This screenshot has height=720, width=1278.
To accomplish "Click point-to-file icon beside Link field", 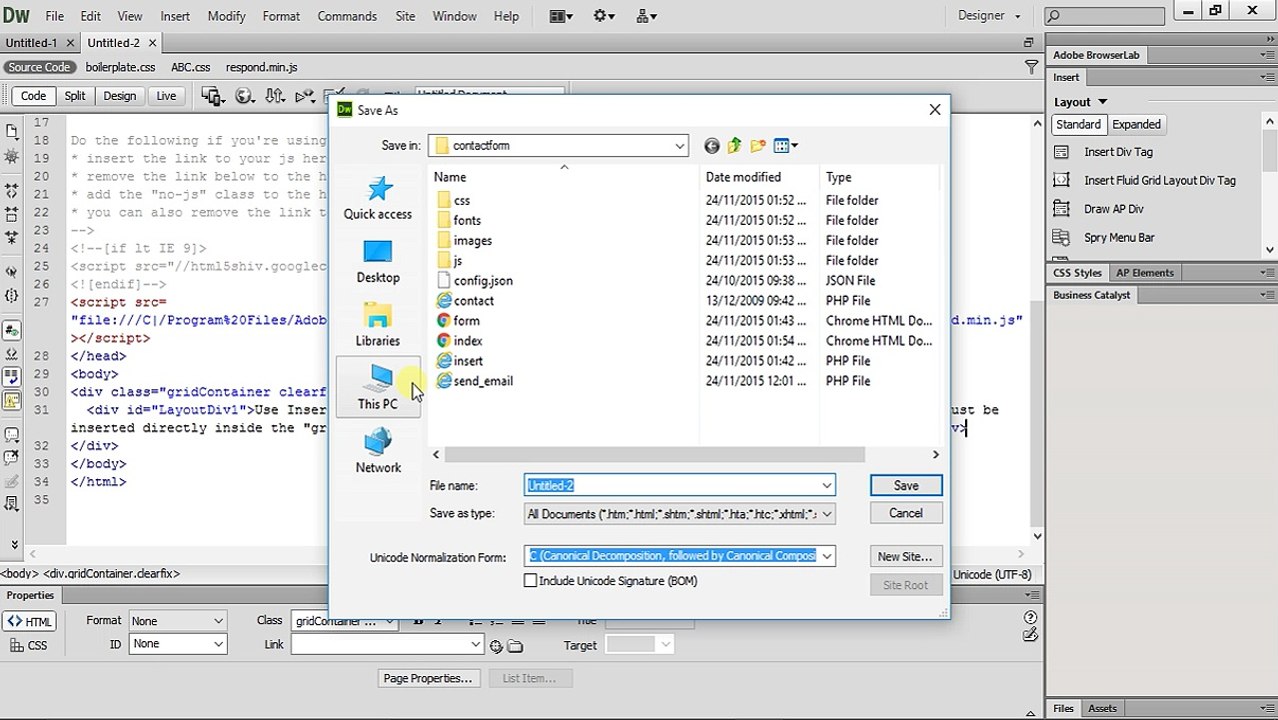I will point(496,646).
